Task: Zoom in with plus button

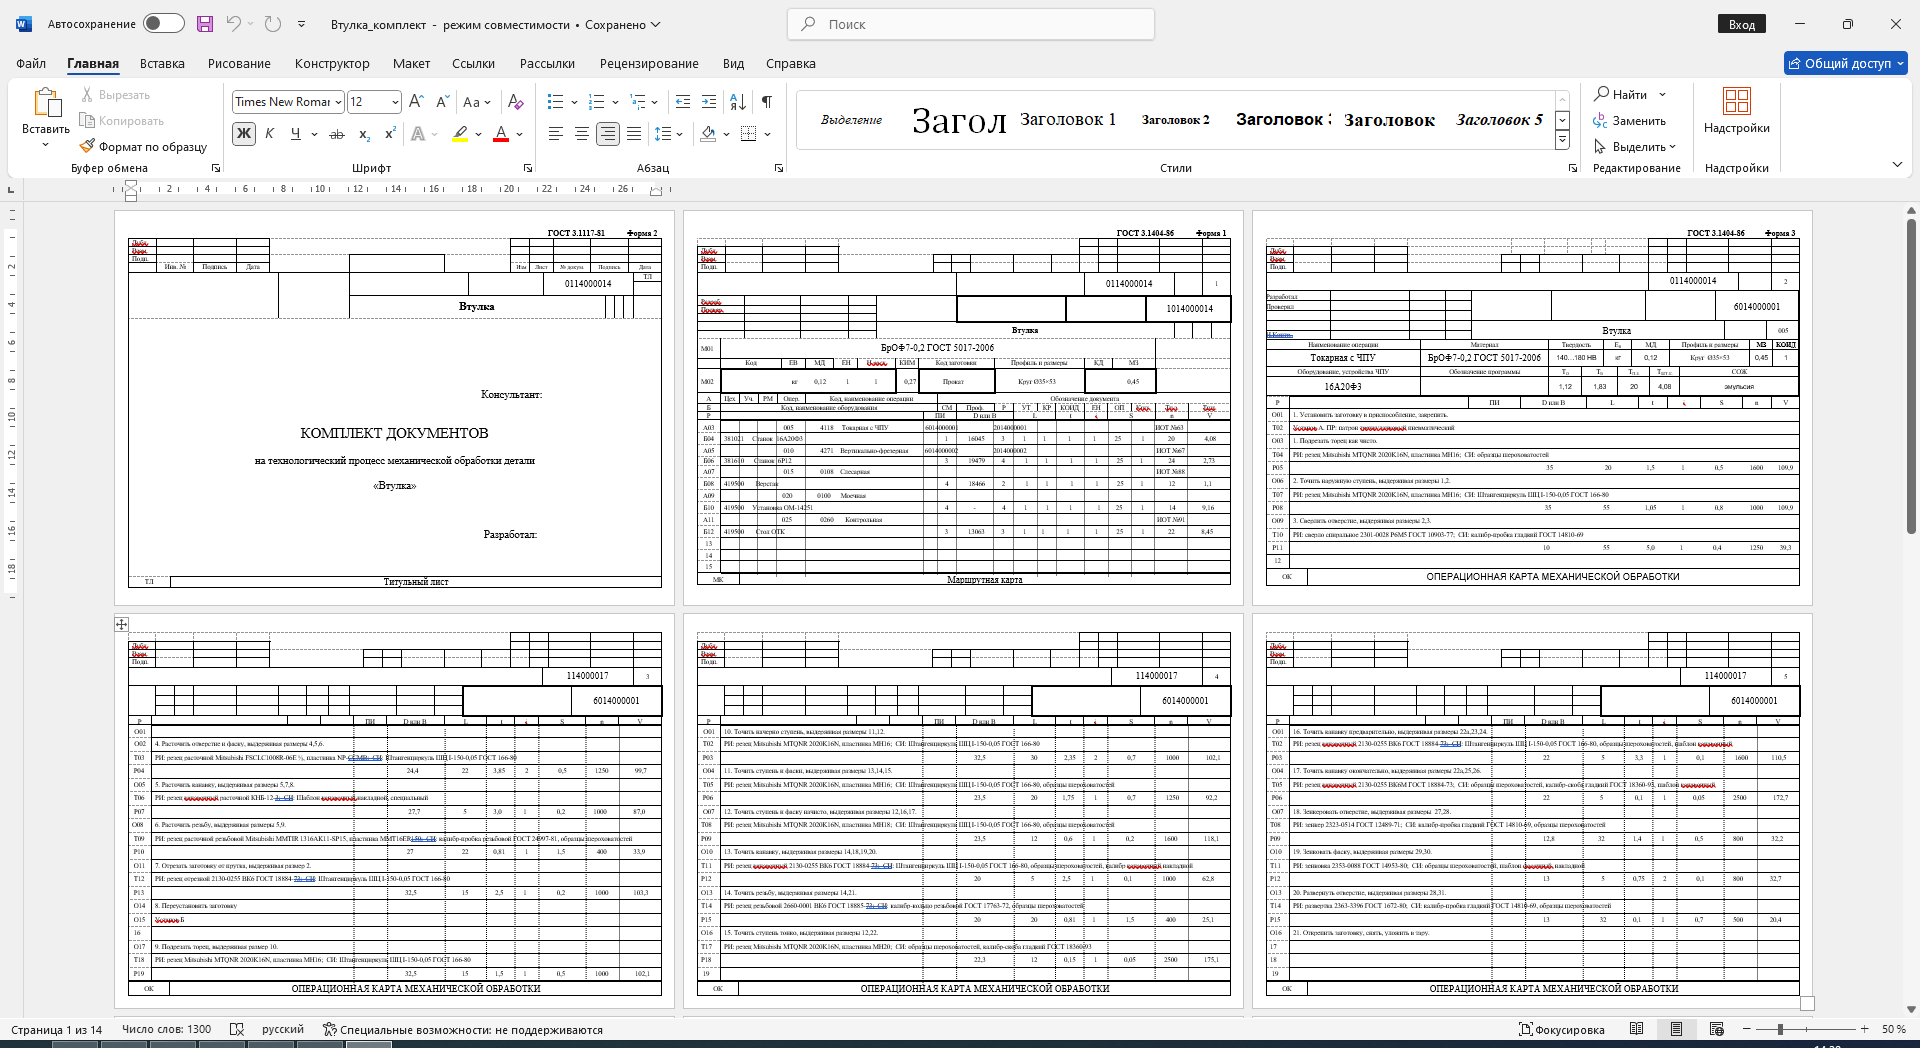Action: click(1865, 1029)
